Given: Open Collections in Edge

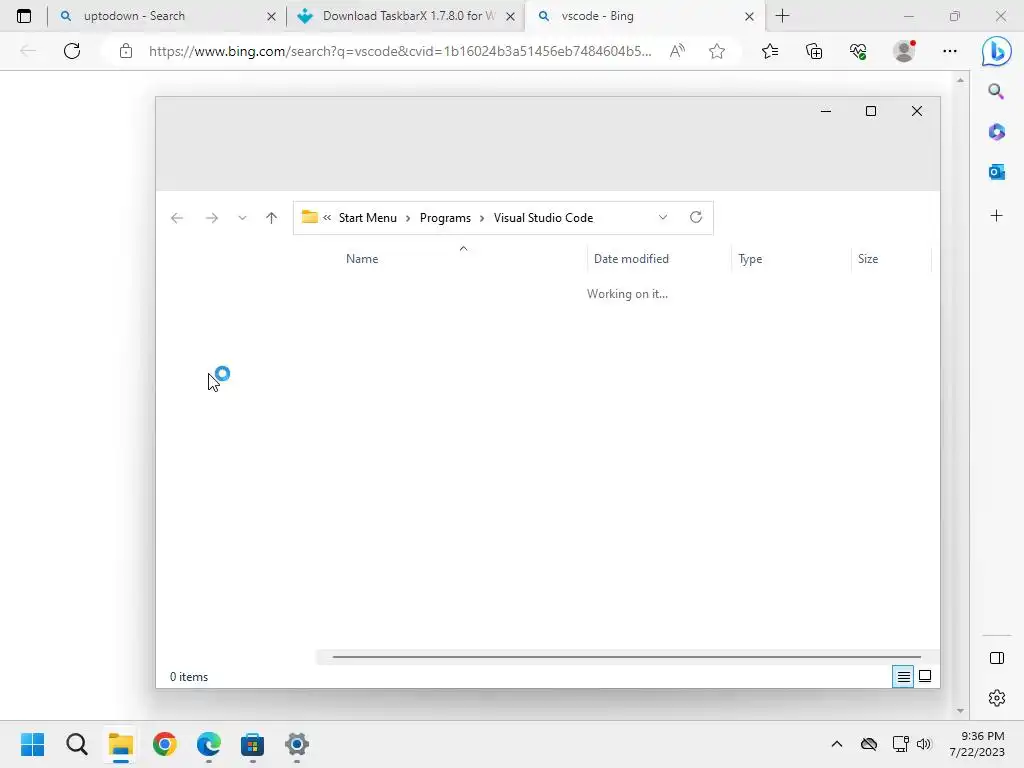Looking at the screenshot, I should pyautogui.click(x=814, y=51).
